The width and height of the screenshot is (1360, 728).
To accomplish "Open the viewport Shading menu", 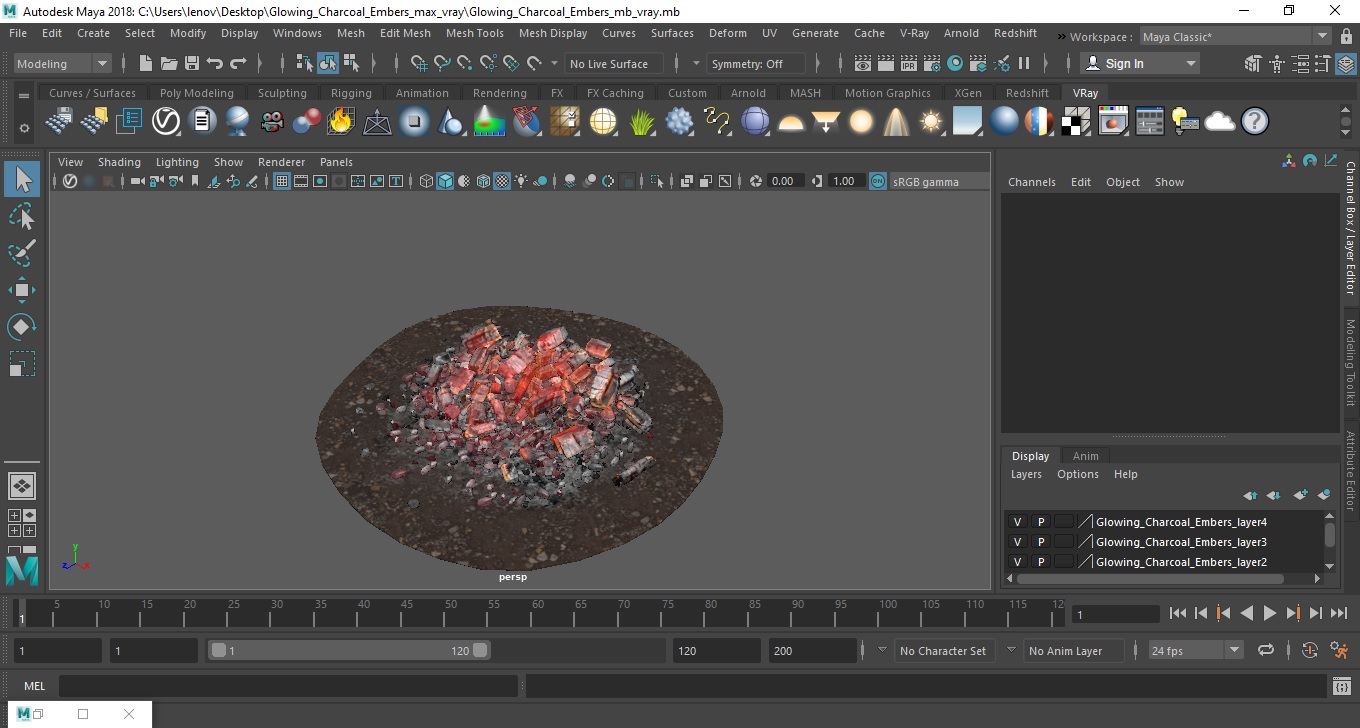I will pyautogui.click(x=119, y=162).
